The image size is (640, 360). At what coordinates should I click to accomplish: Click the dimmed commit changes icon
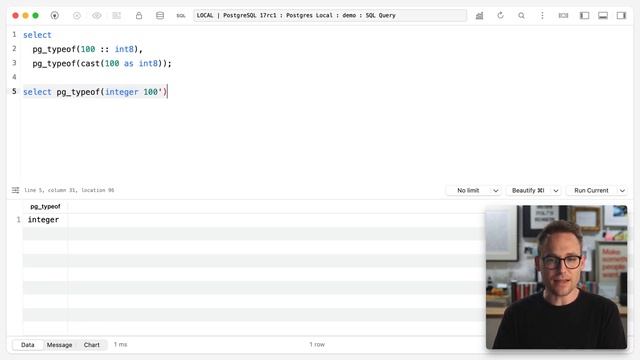tap(117, 16)
